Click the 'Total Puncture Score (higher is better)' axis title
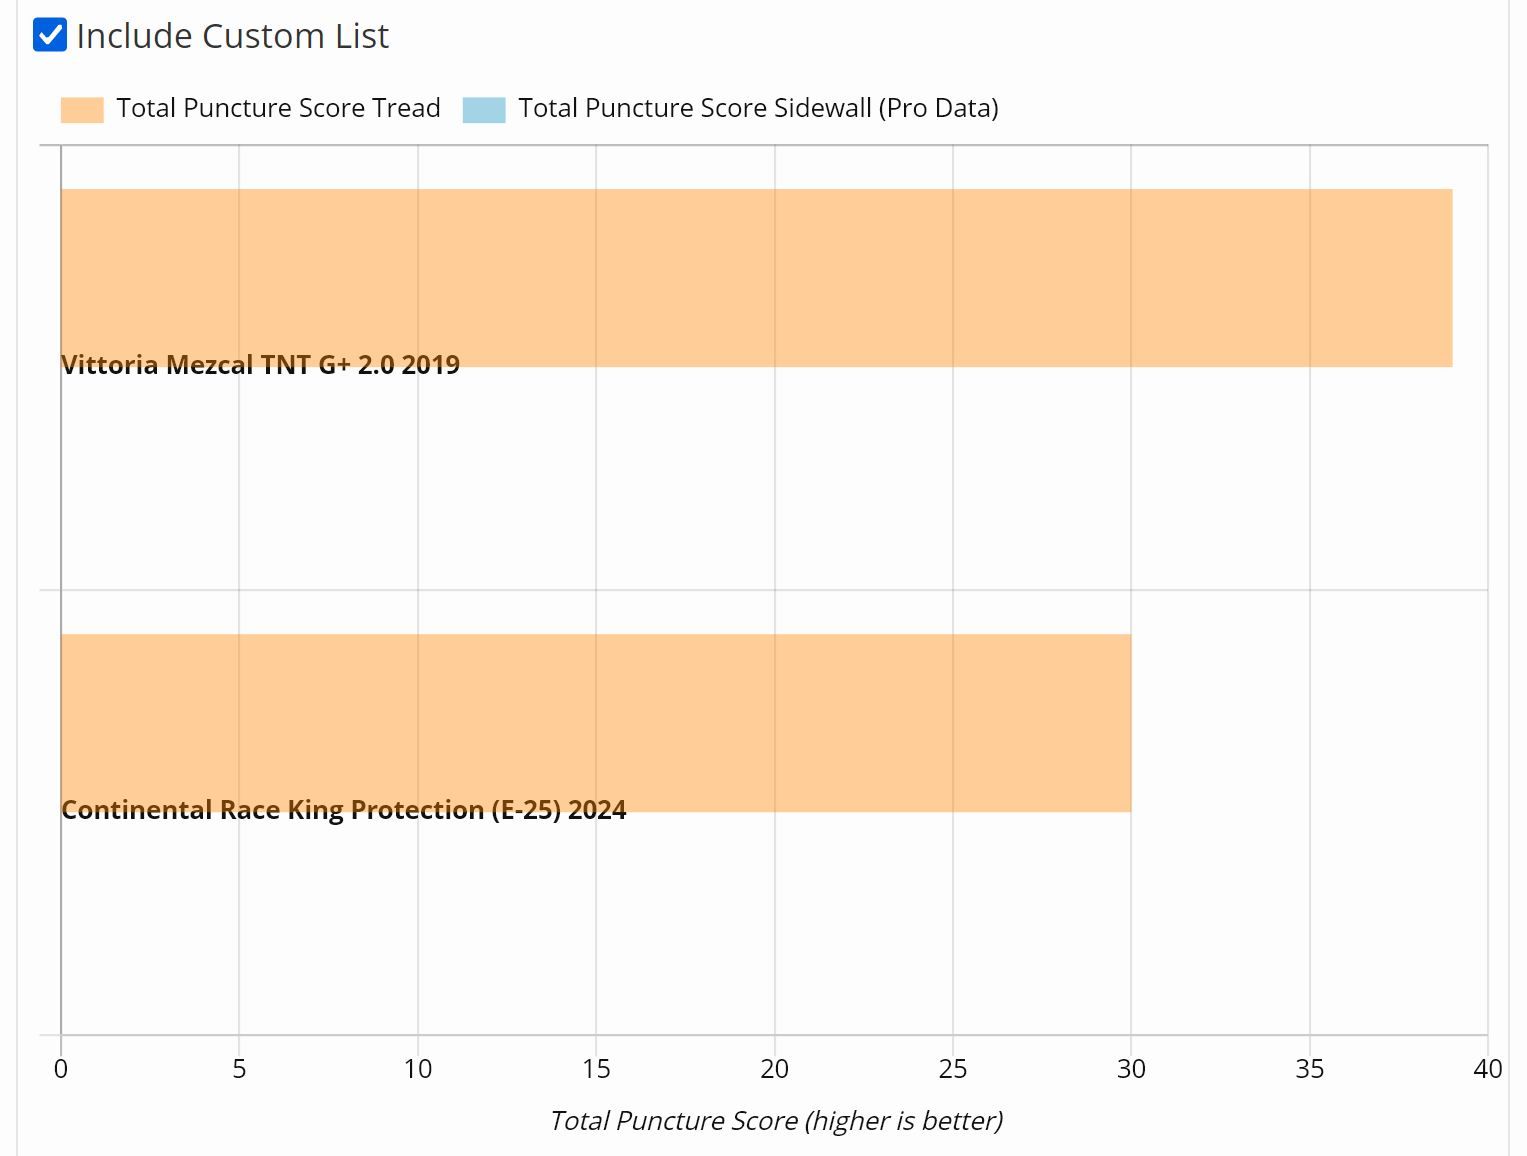 click(x=776, y=1121)
